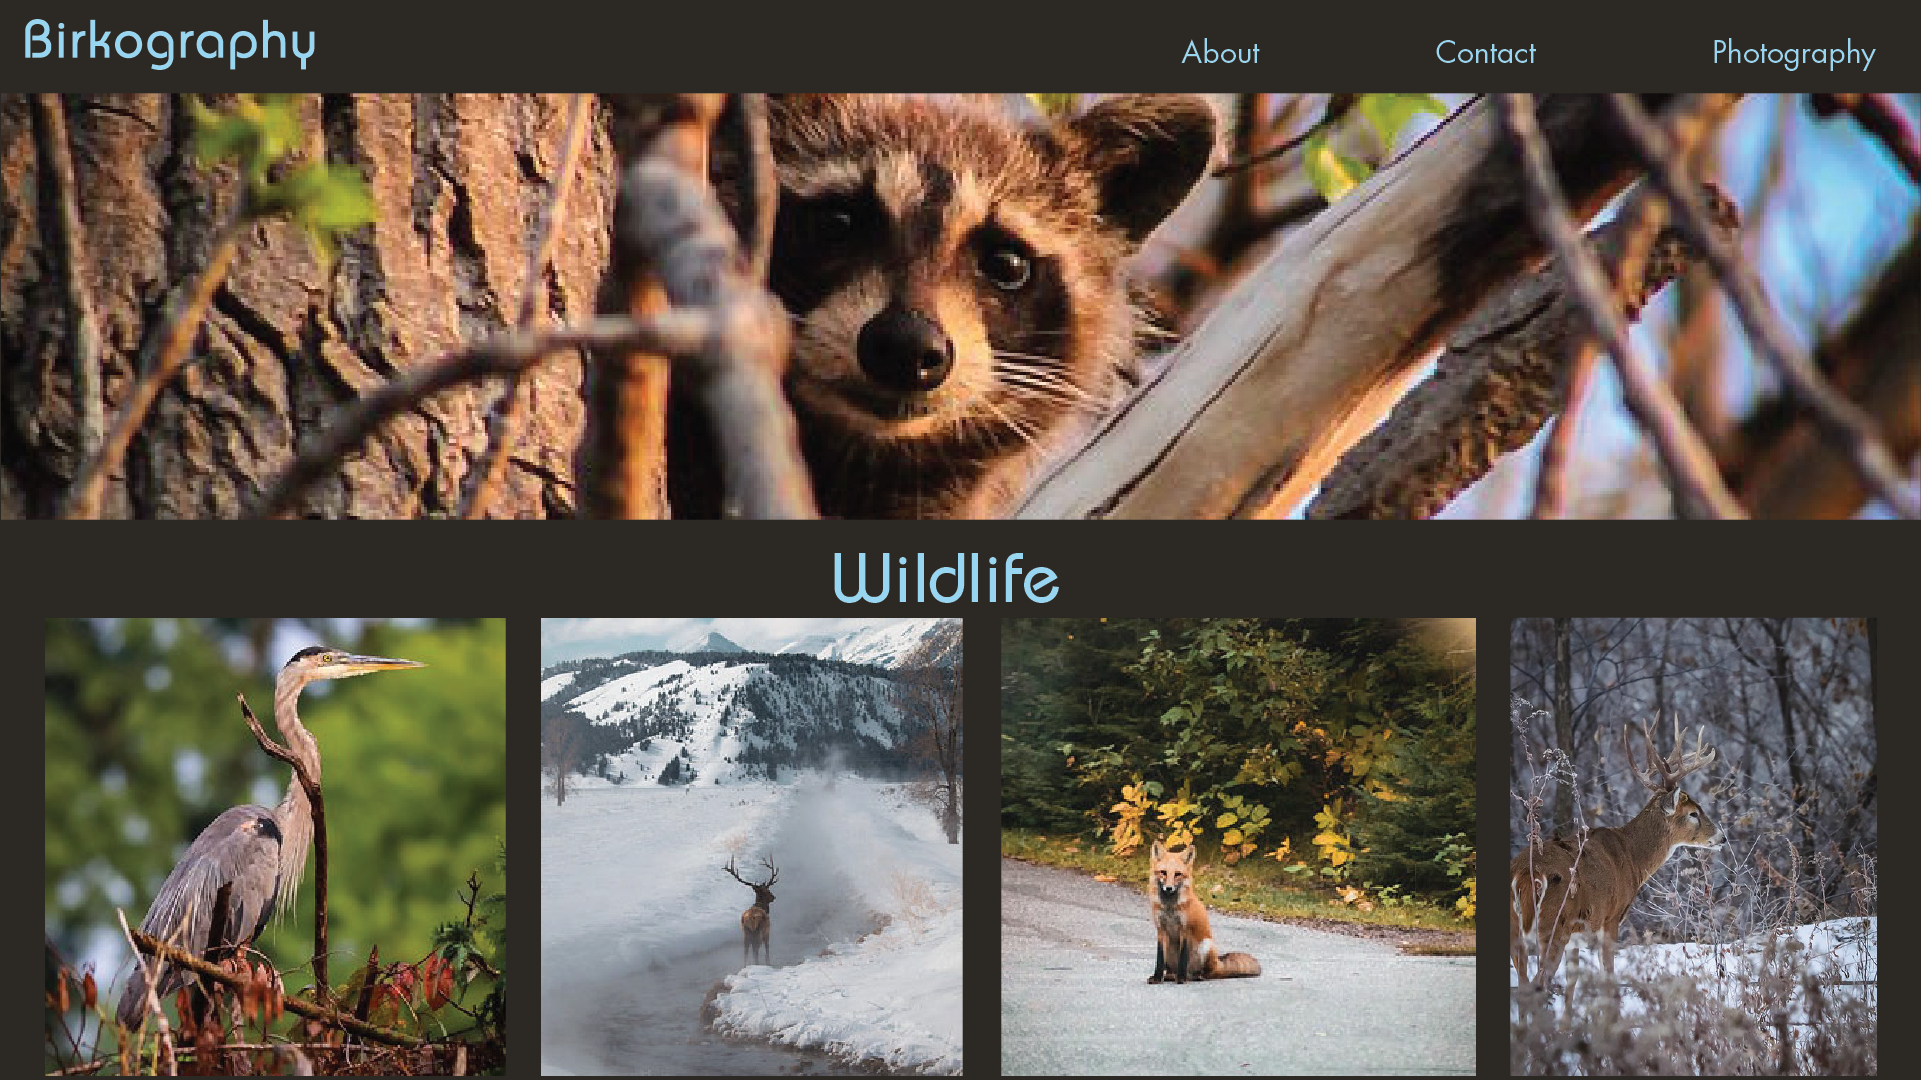The width and height of the screenshot is (1921, 1080).
Task: Open the About page
Action: point(1220,53)
